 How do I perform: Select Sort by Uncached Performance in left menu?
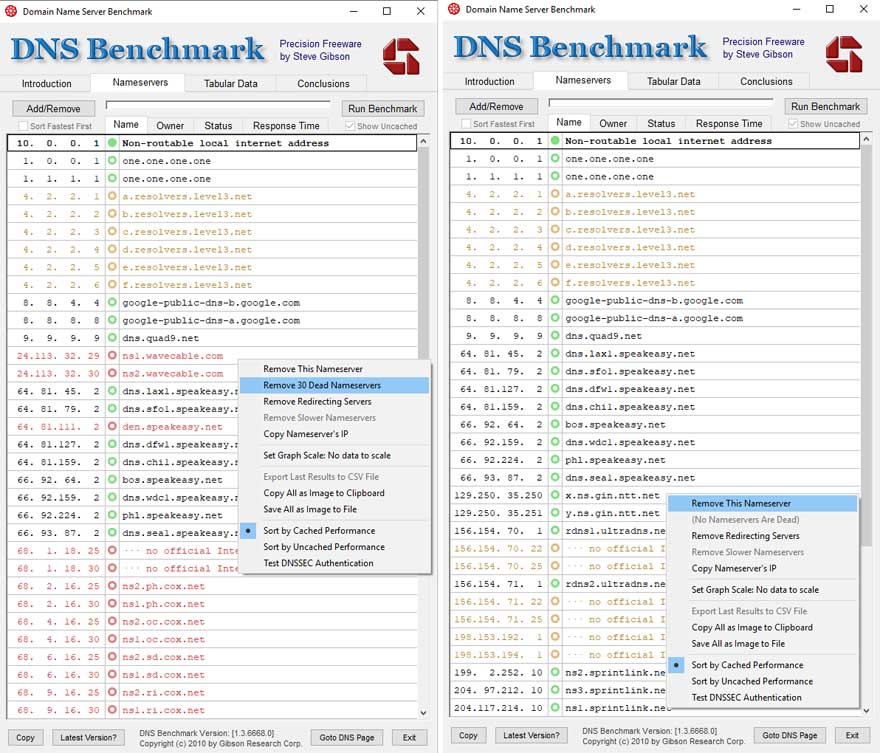click(x=324, y=547)
